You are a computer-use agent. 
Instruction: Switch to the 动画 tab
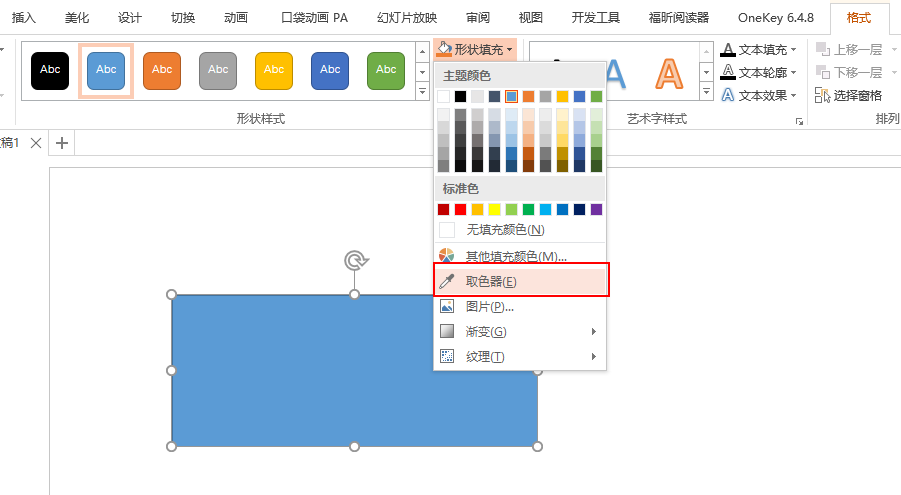point(236,18)
